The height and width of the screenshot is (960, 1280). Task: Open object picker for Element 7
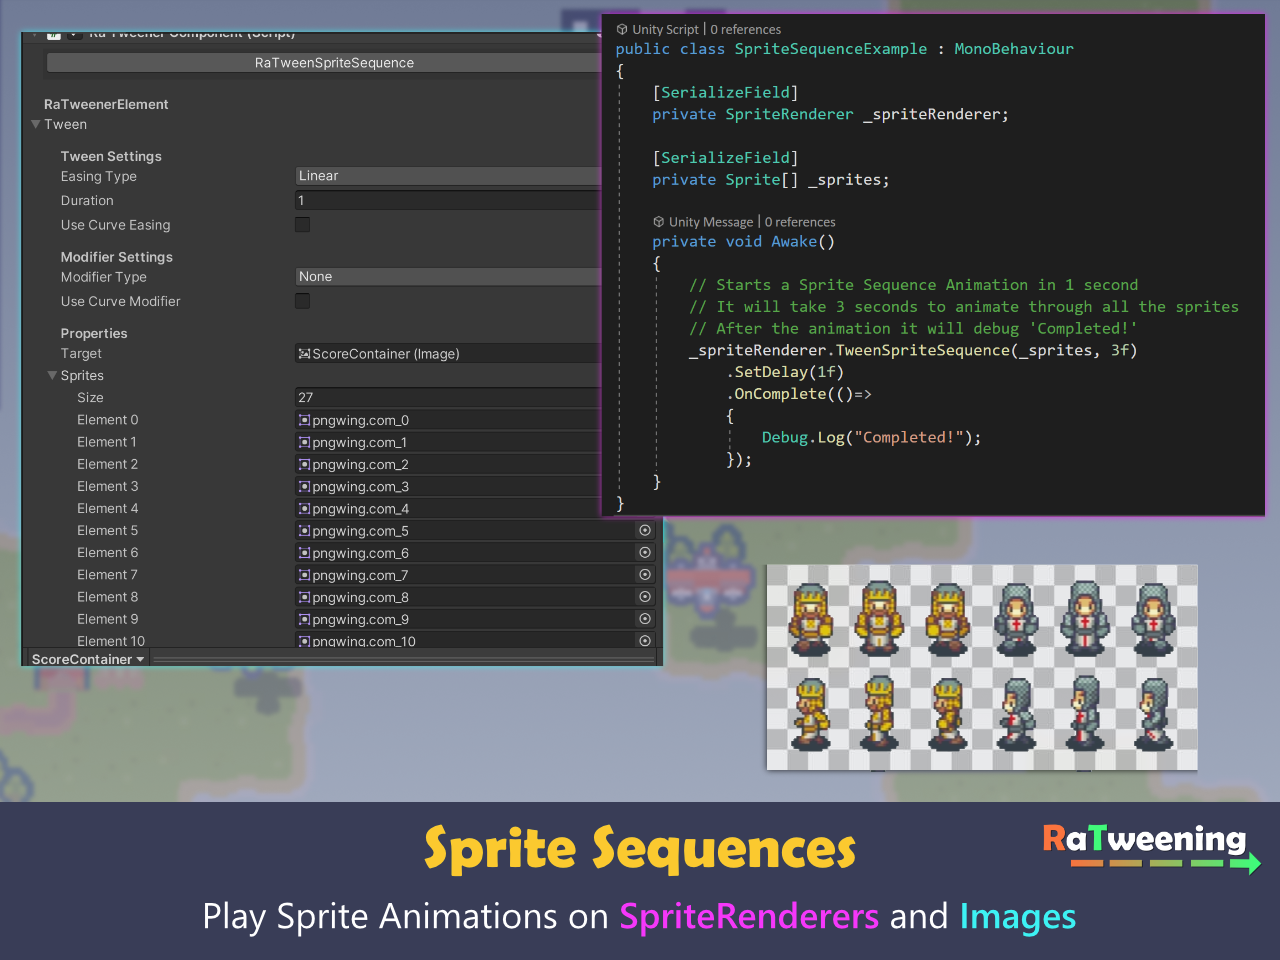[x=645, y=575]
